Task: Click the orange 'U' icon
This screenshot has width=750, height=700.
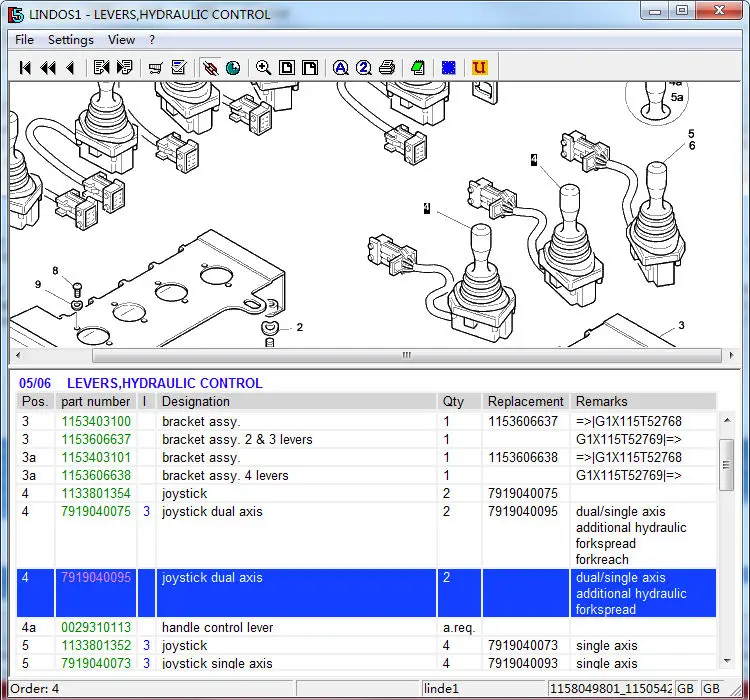Action: (479, 67)
